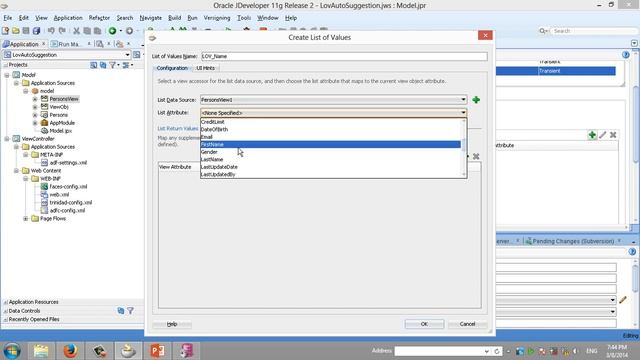Open the Refactor menu
640x360 pixels.
[x=99, y=18]
